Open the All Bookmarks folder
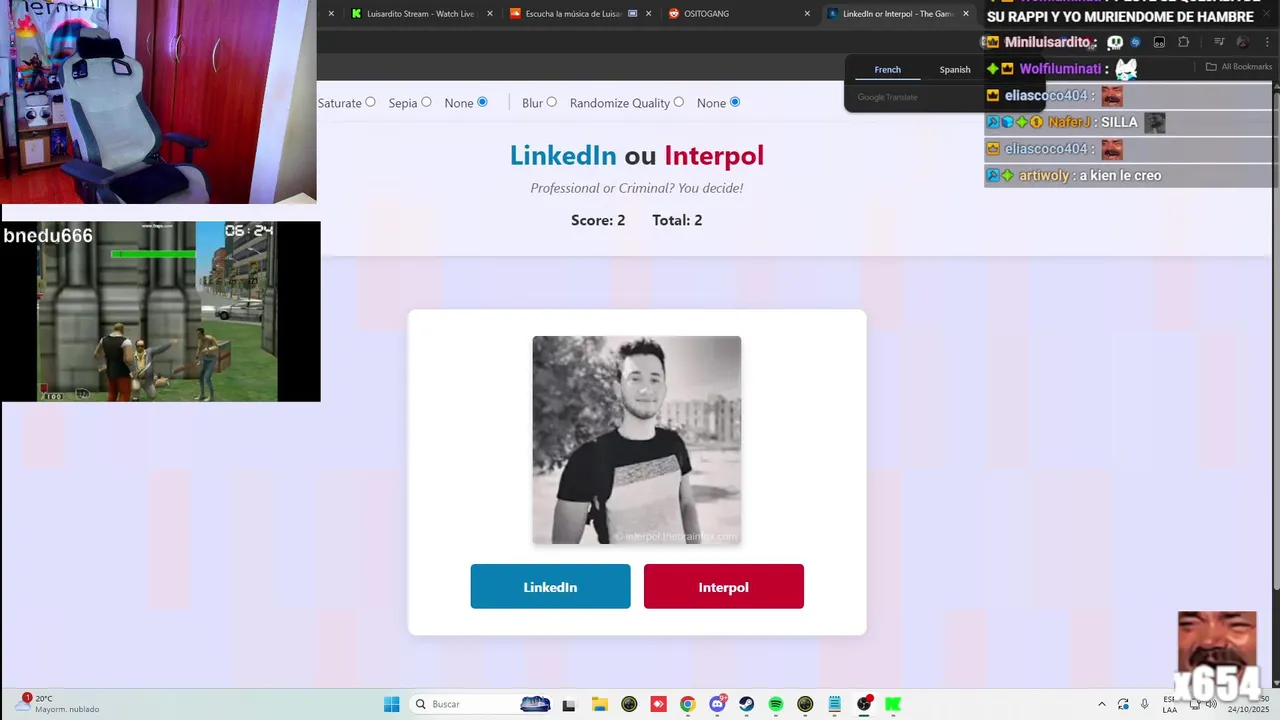Image resolution: width=1280 pixels, height=720 pixels. click(1239, 67)
